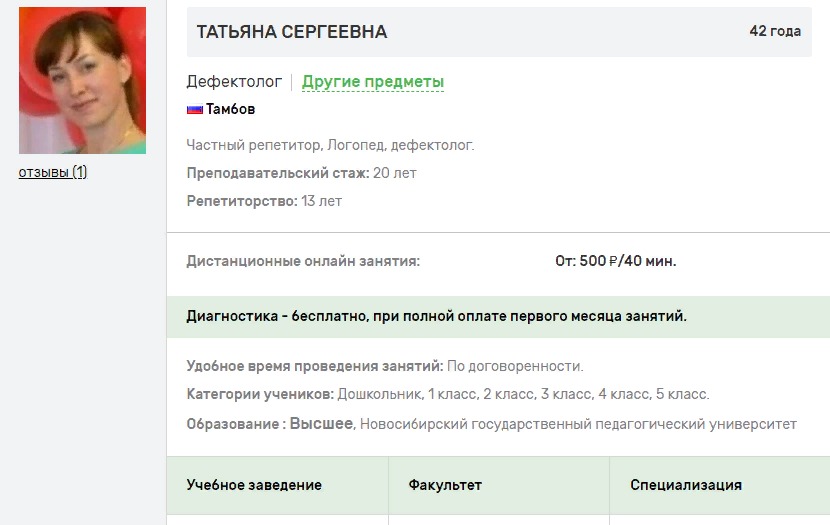
Task: Click the Факультет column header
Action: point(445,485)
